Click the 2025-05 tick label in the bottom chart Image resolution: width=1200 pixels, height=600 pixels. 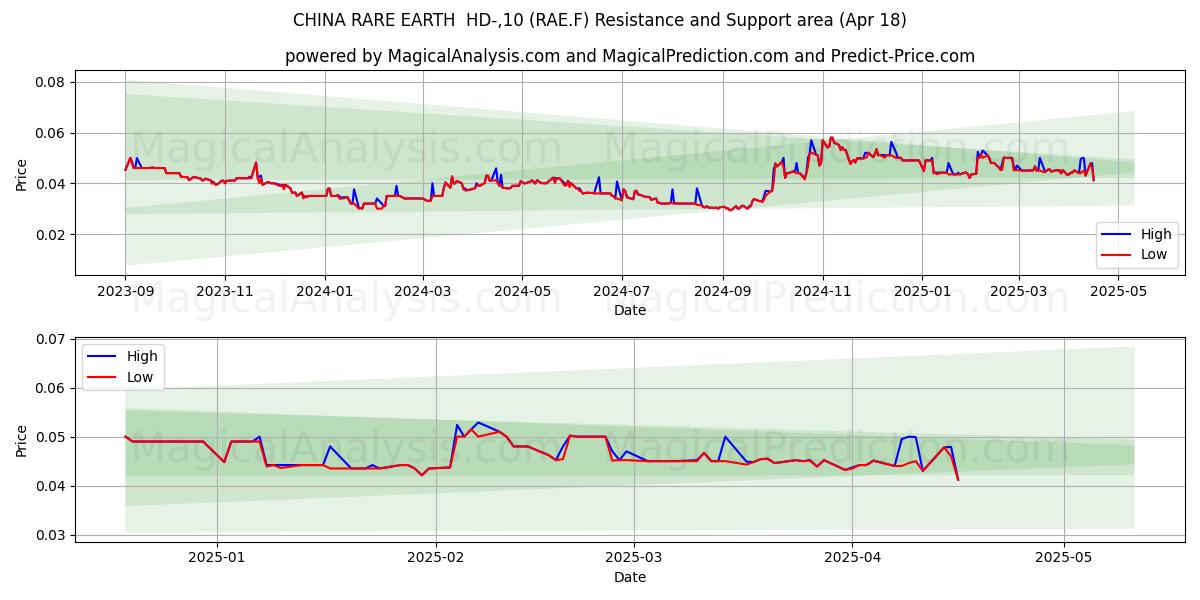tap(1064, 558)
